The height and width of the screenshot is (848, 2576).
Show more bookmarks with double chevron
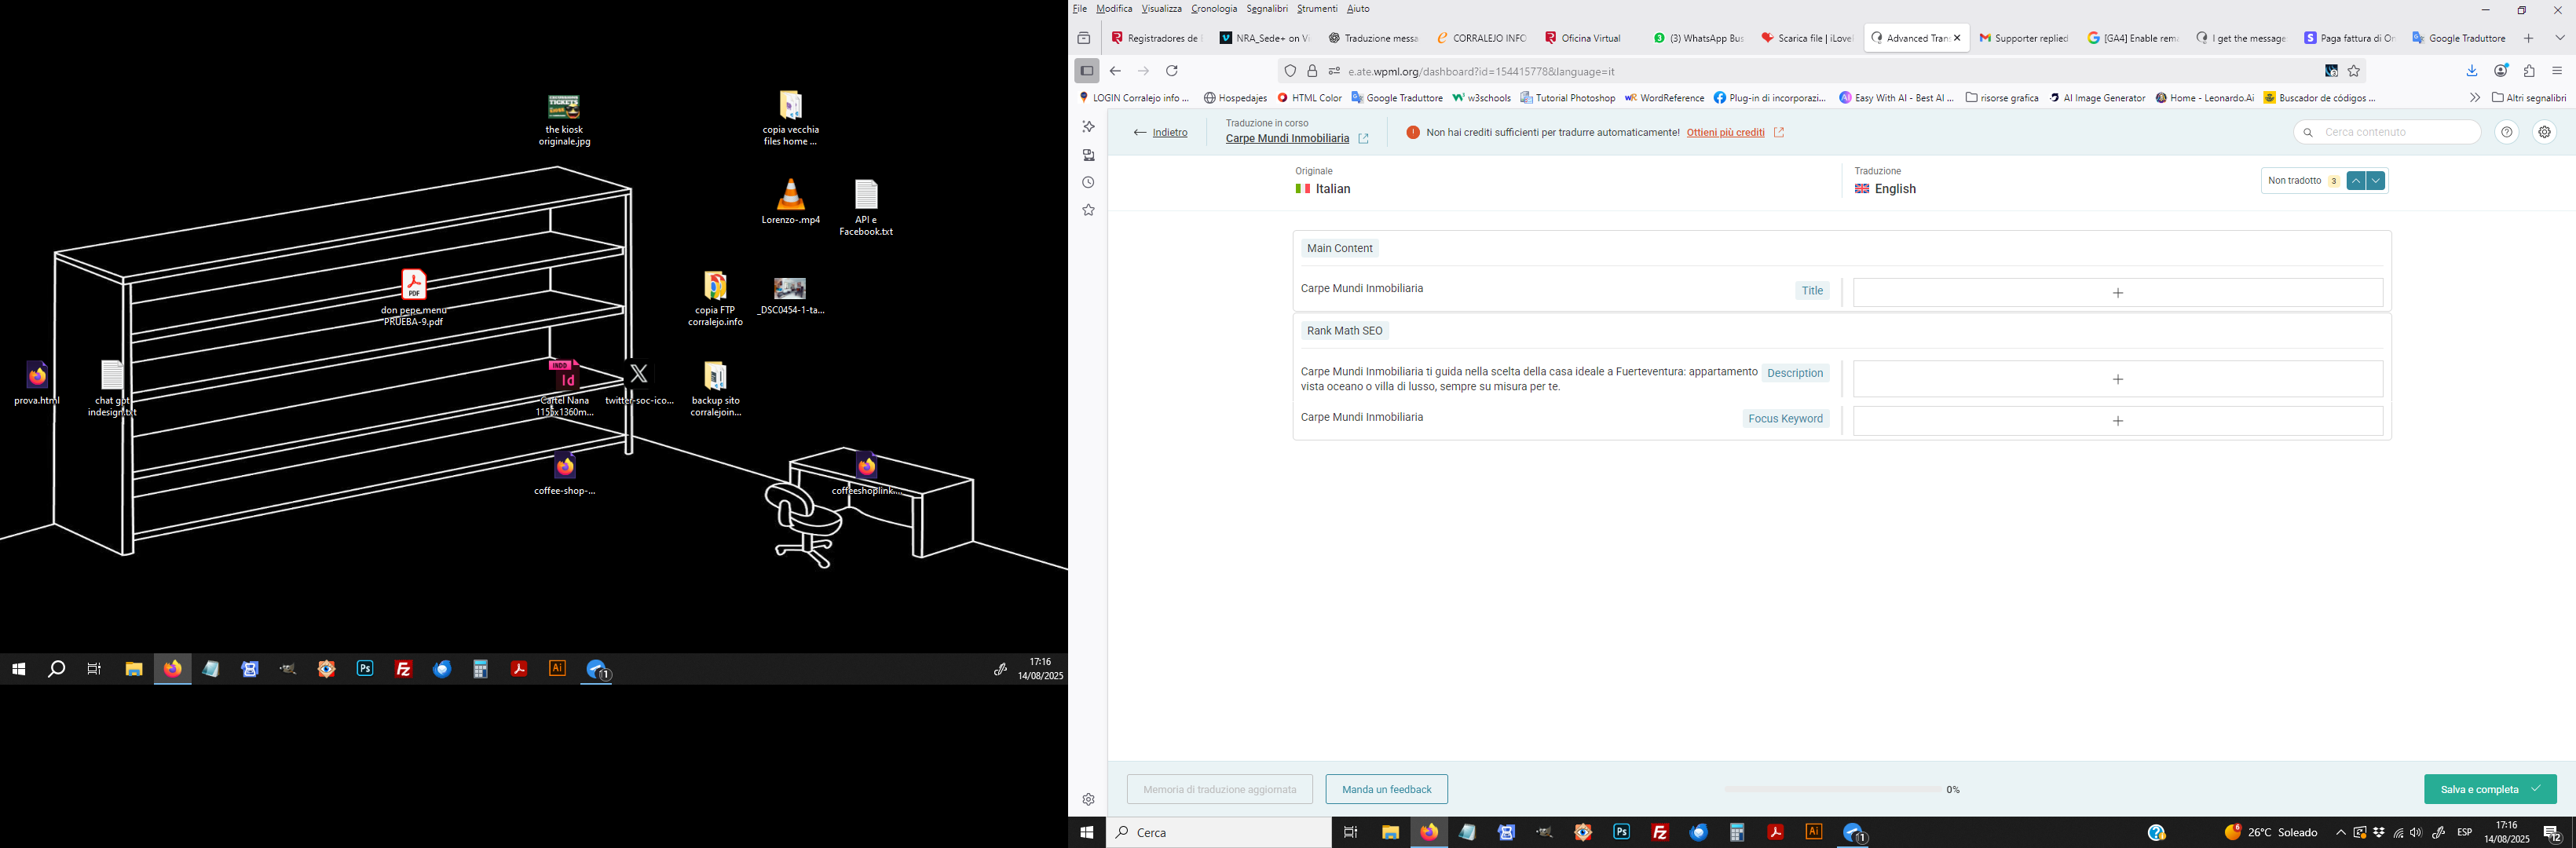[2475, 98]
